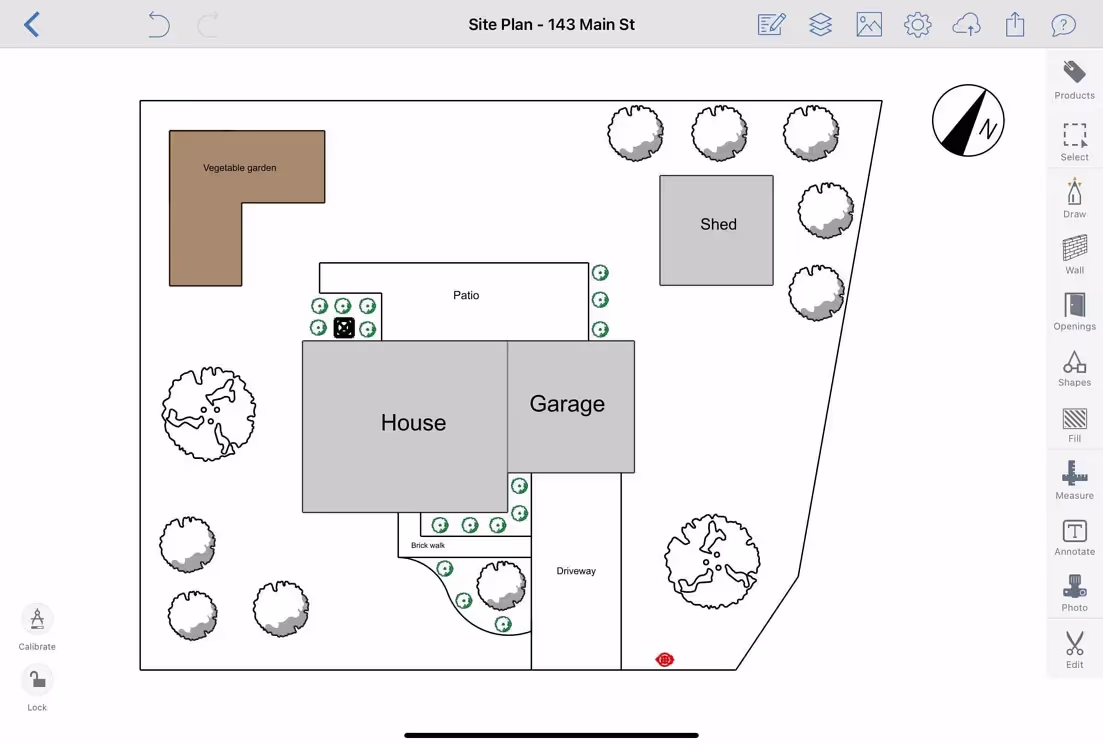Toggle the Lock padlock

(37, 689)
